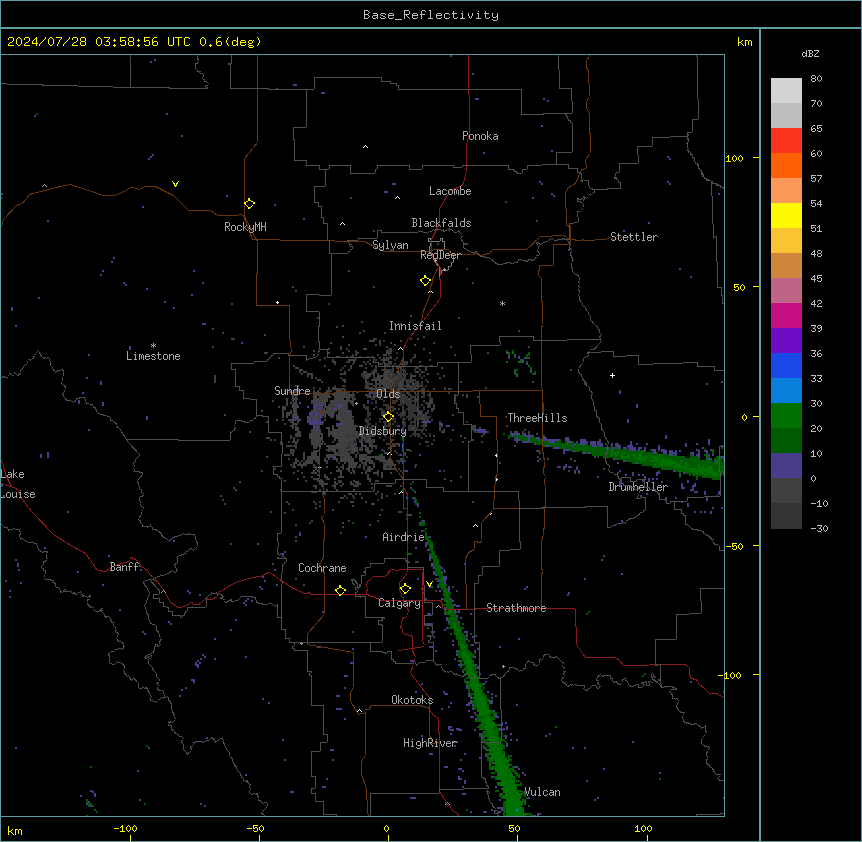Click the Sylvan town label

[x=390, y=245]
